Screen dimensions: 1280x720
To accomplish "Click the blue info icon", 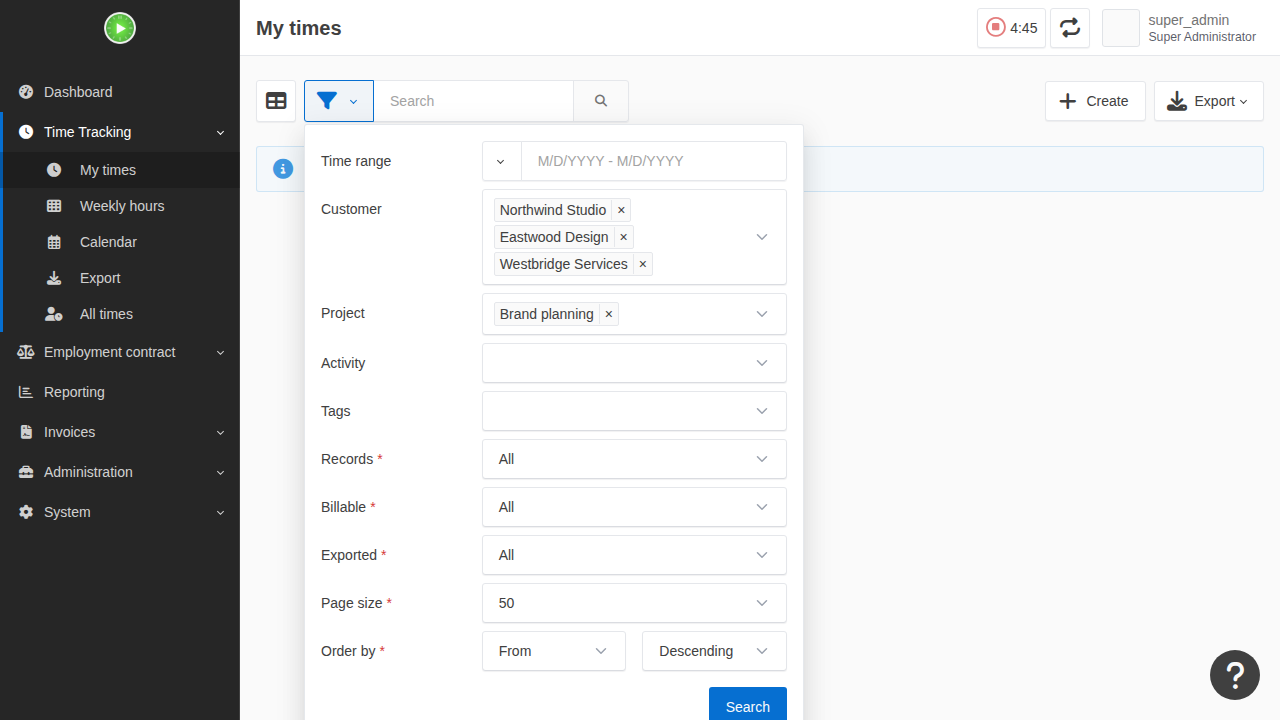I will click(x=283, y=169).
